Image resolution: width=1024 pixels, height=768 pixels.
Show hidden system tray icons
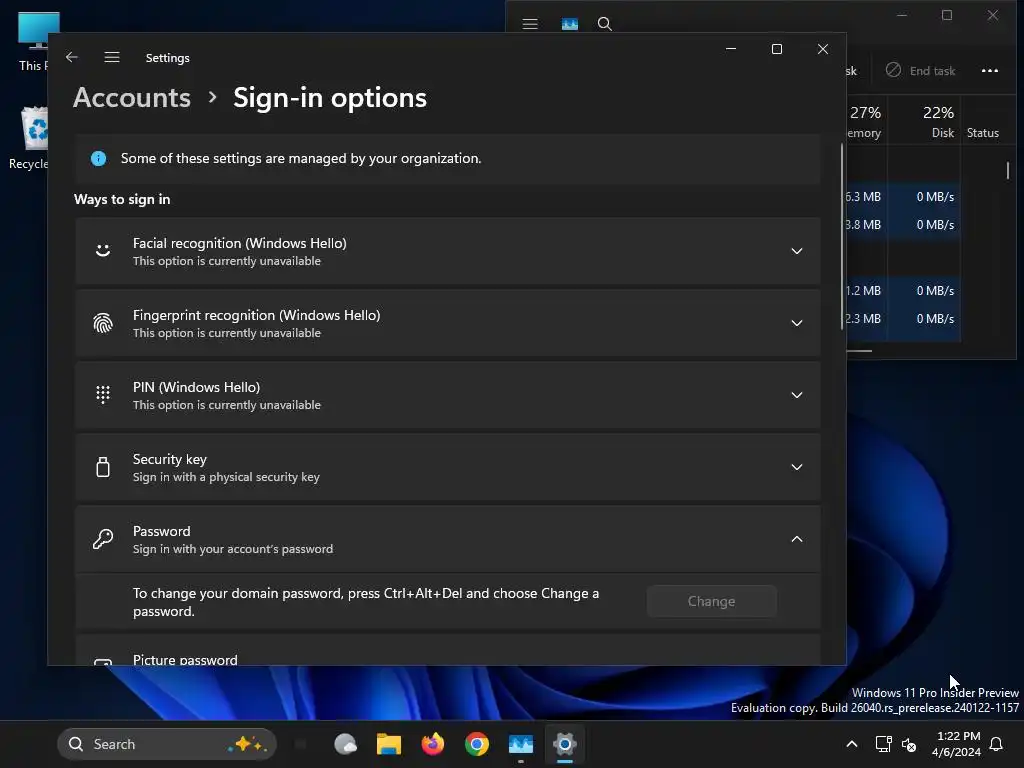click(x=852, y=744)
